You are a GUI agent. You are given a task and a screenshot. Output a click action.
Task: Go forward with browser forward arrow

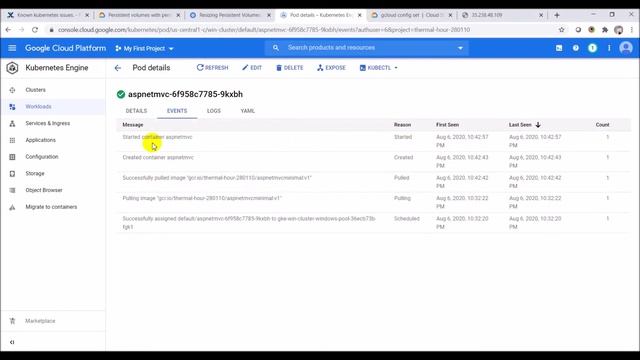click(21, 30)
